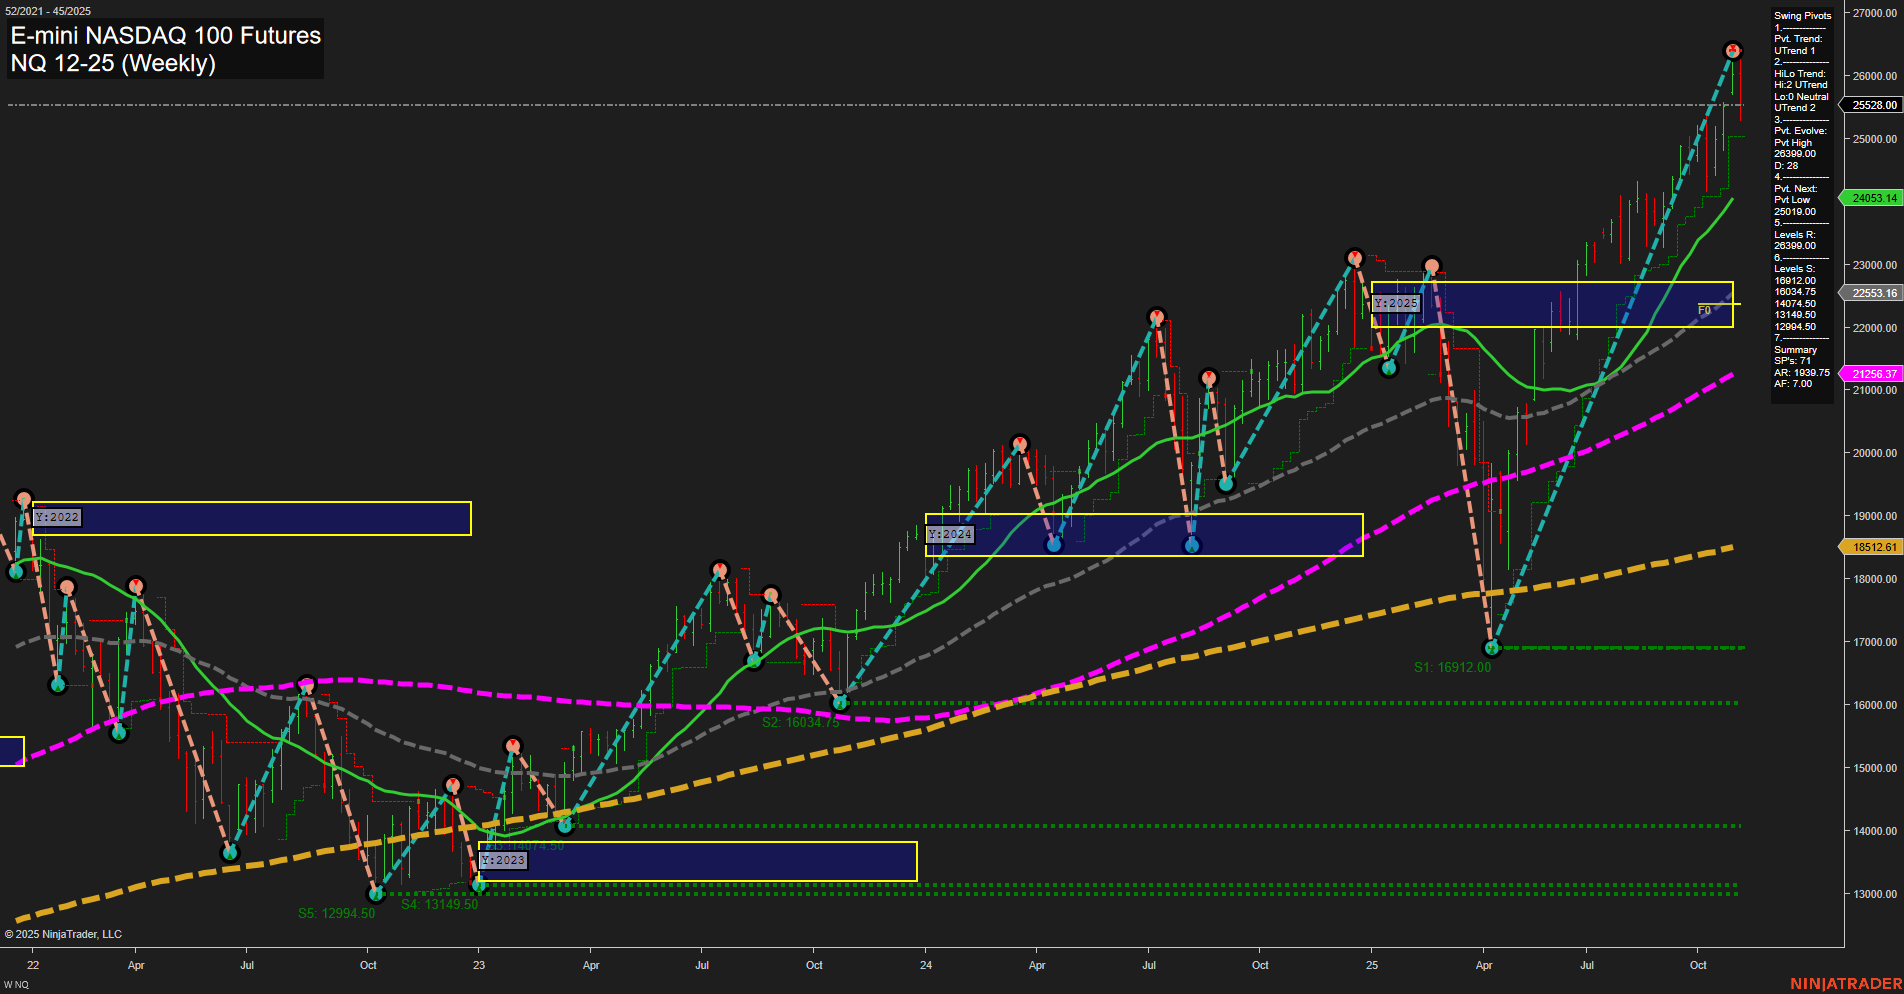Select the pivot-low marker above S5: 12994.50
The width and height of the screenshot is (1904, 994).
[375, 895]
